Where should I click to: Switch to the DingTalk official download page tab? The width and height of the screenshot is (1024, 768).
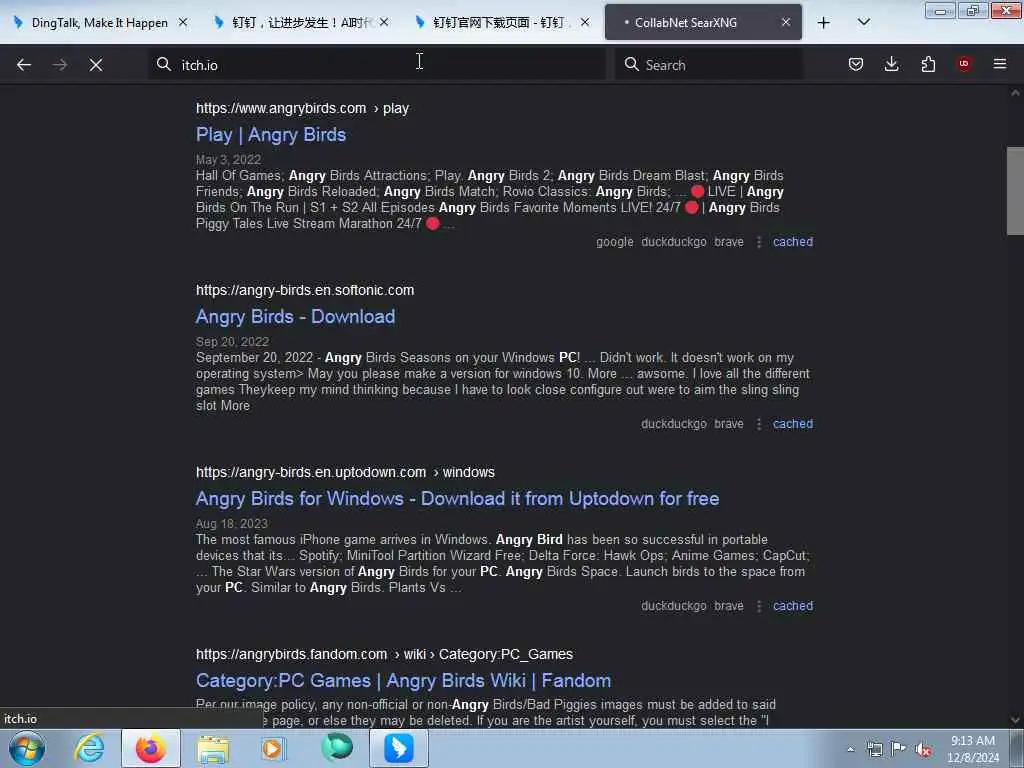pyautogui.click(x=501, y=22)
